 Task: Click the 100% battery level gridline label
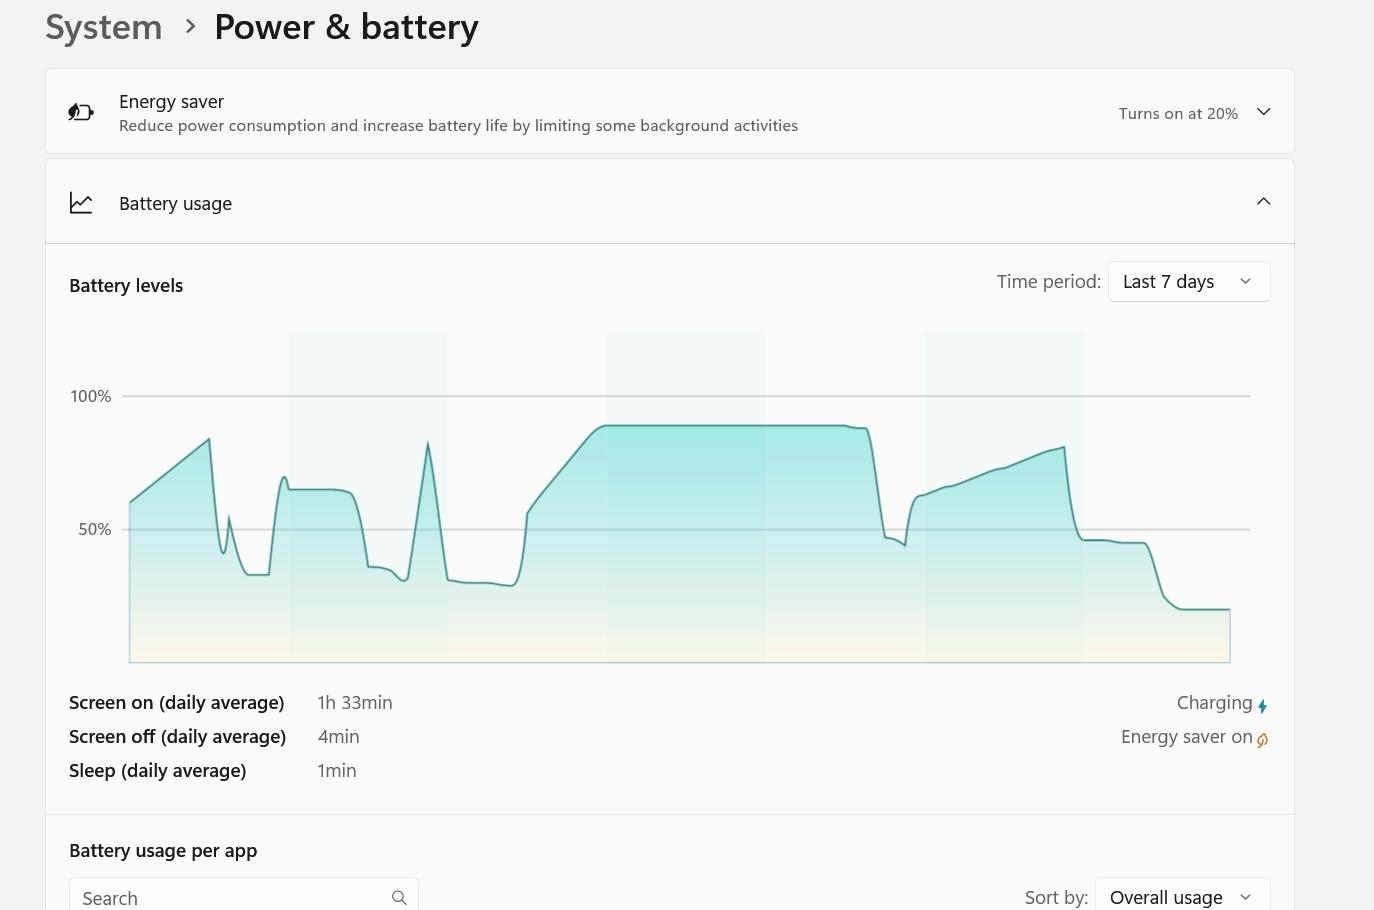91,397
